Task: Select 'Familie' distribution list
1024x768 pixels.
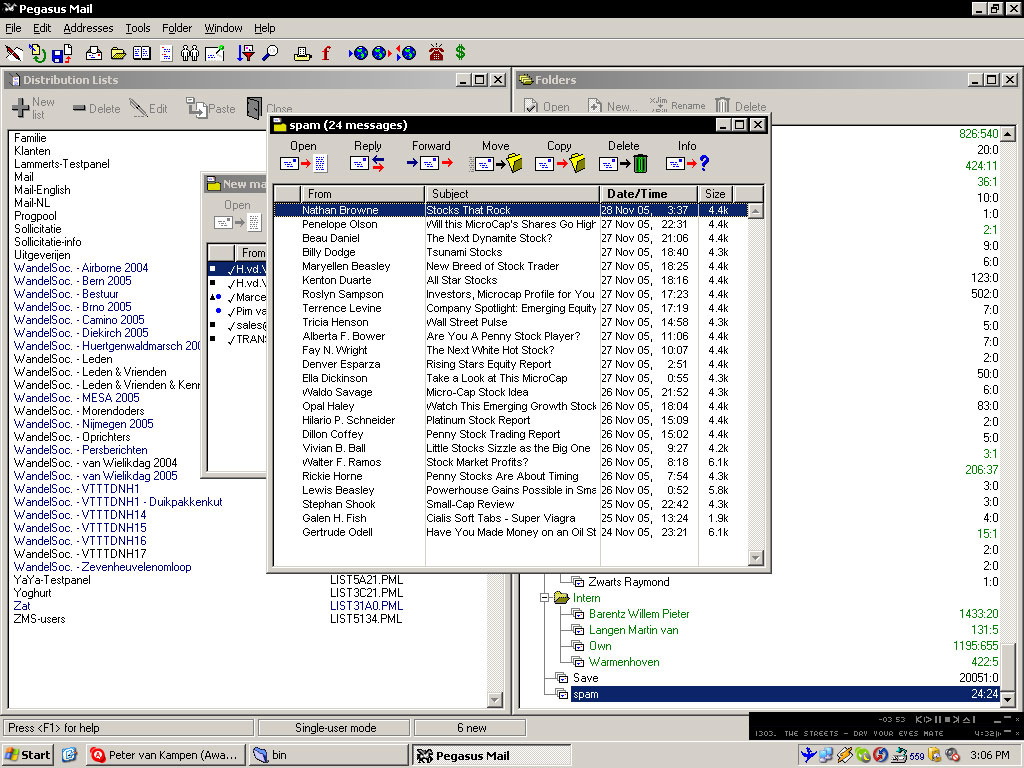Action: pos(30,138)
